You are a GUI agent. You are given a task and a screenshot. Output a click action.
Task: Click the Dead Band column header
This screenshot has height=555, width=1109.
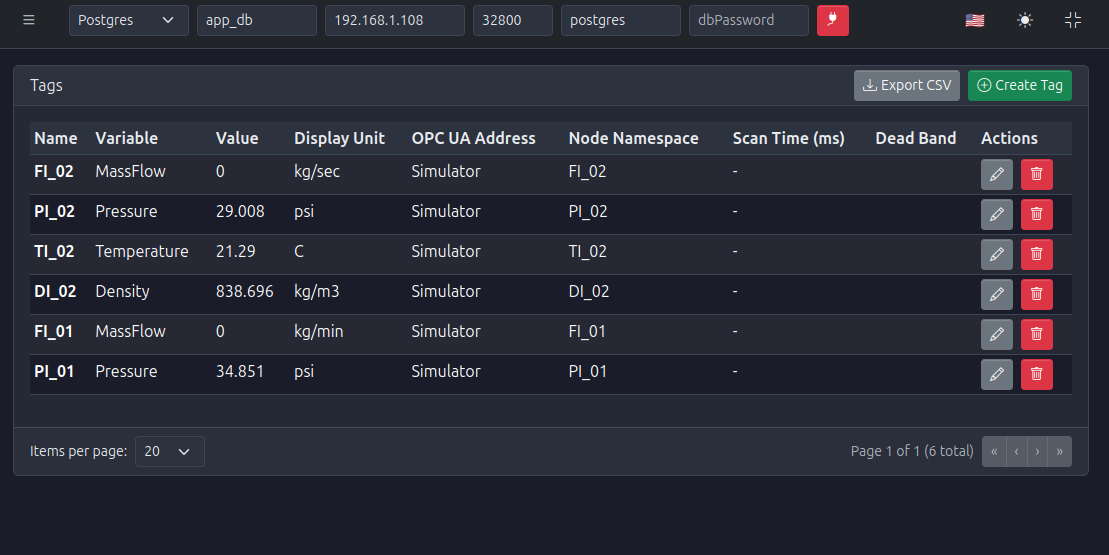[x=916, y=139]
